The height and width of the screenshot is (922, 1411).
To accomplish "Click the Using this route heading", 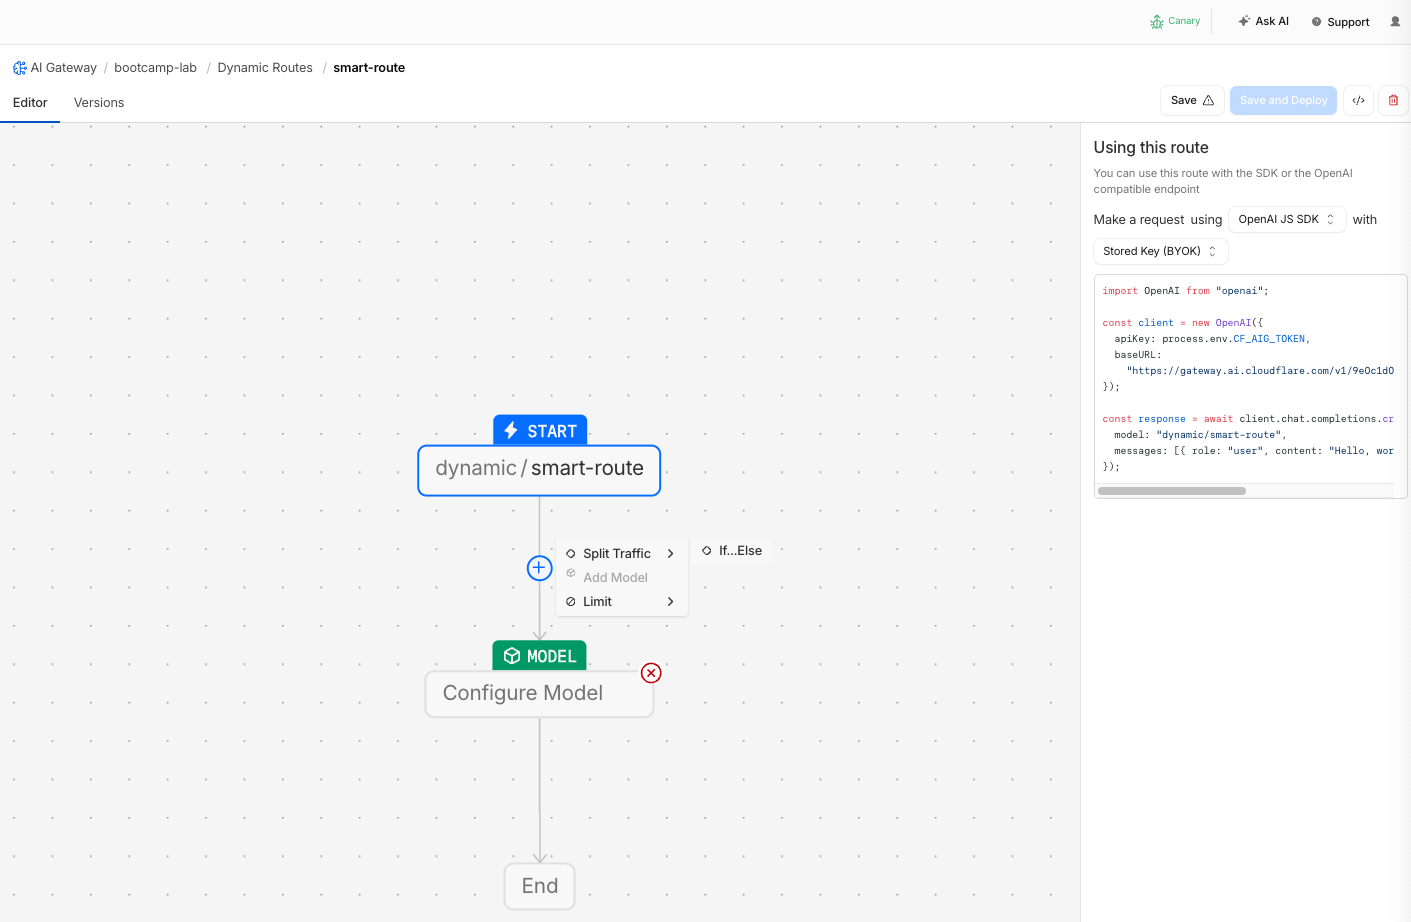I will point(1151,147).
